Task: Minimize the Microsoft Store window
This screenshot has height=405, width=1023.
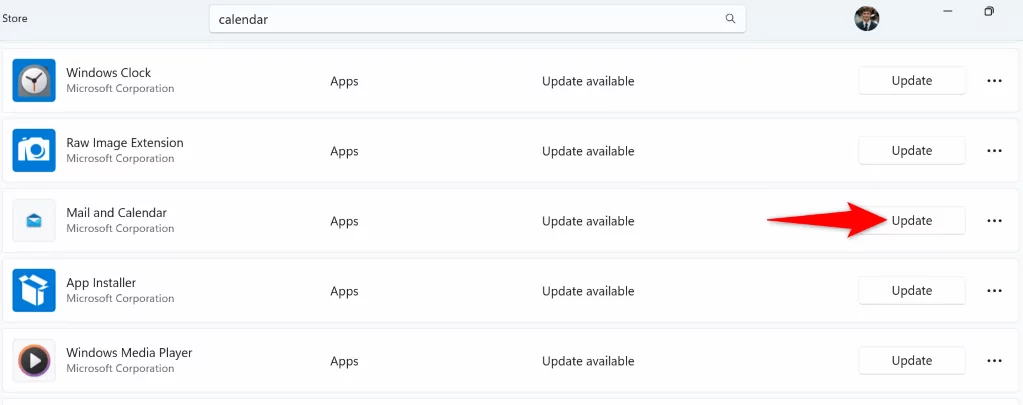Action: click(x=945, y=11)
